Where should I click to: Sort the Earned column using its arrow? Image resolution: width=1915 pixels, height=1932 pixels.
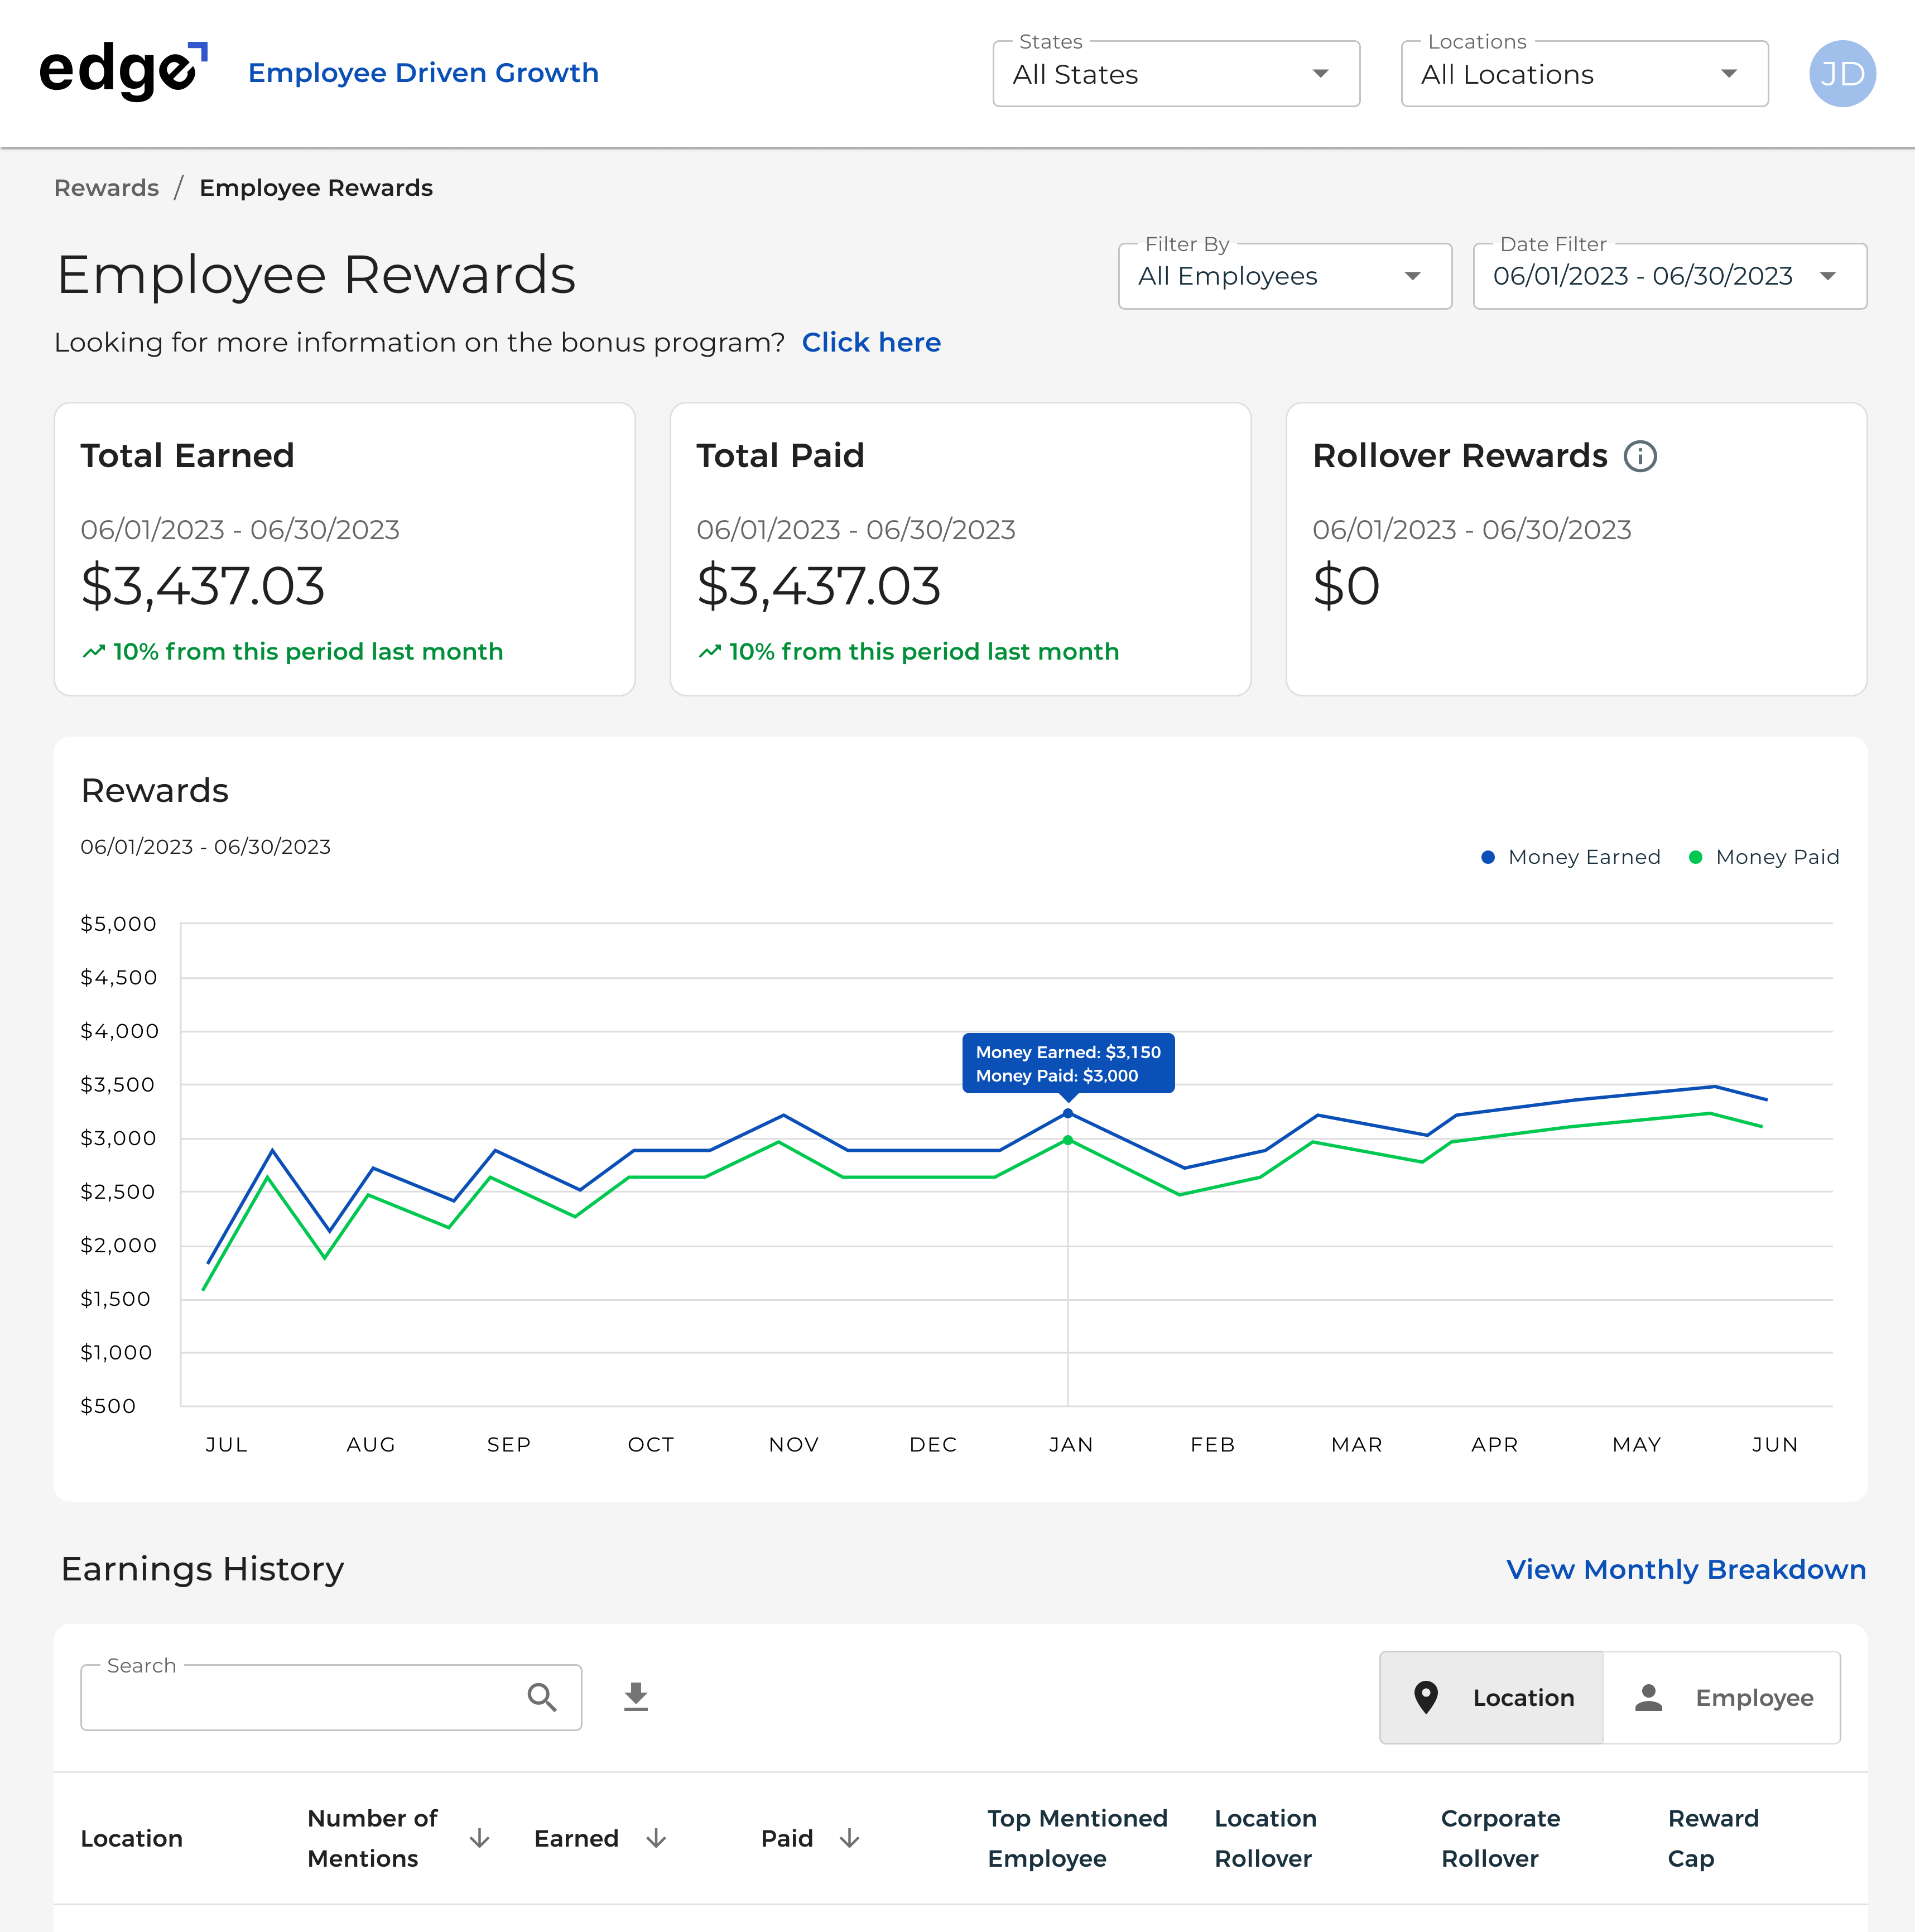tap(657, 1838)
